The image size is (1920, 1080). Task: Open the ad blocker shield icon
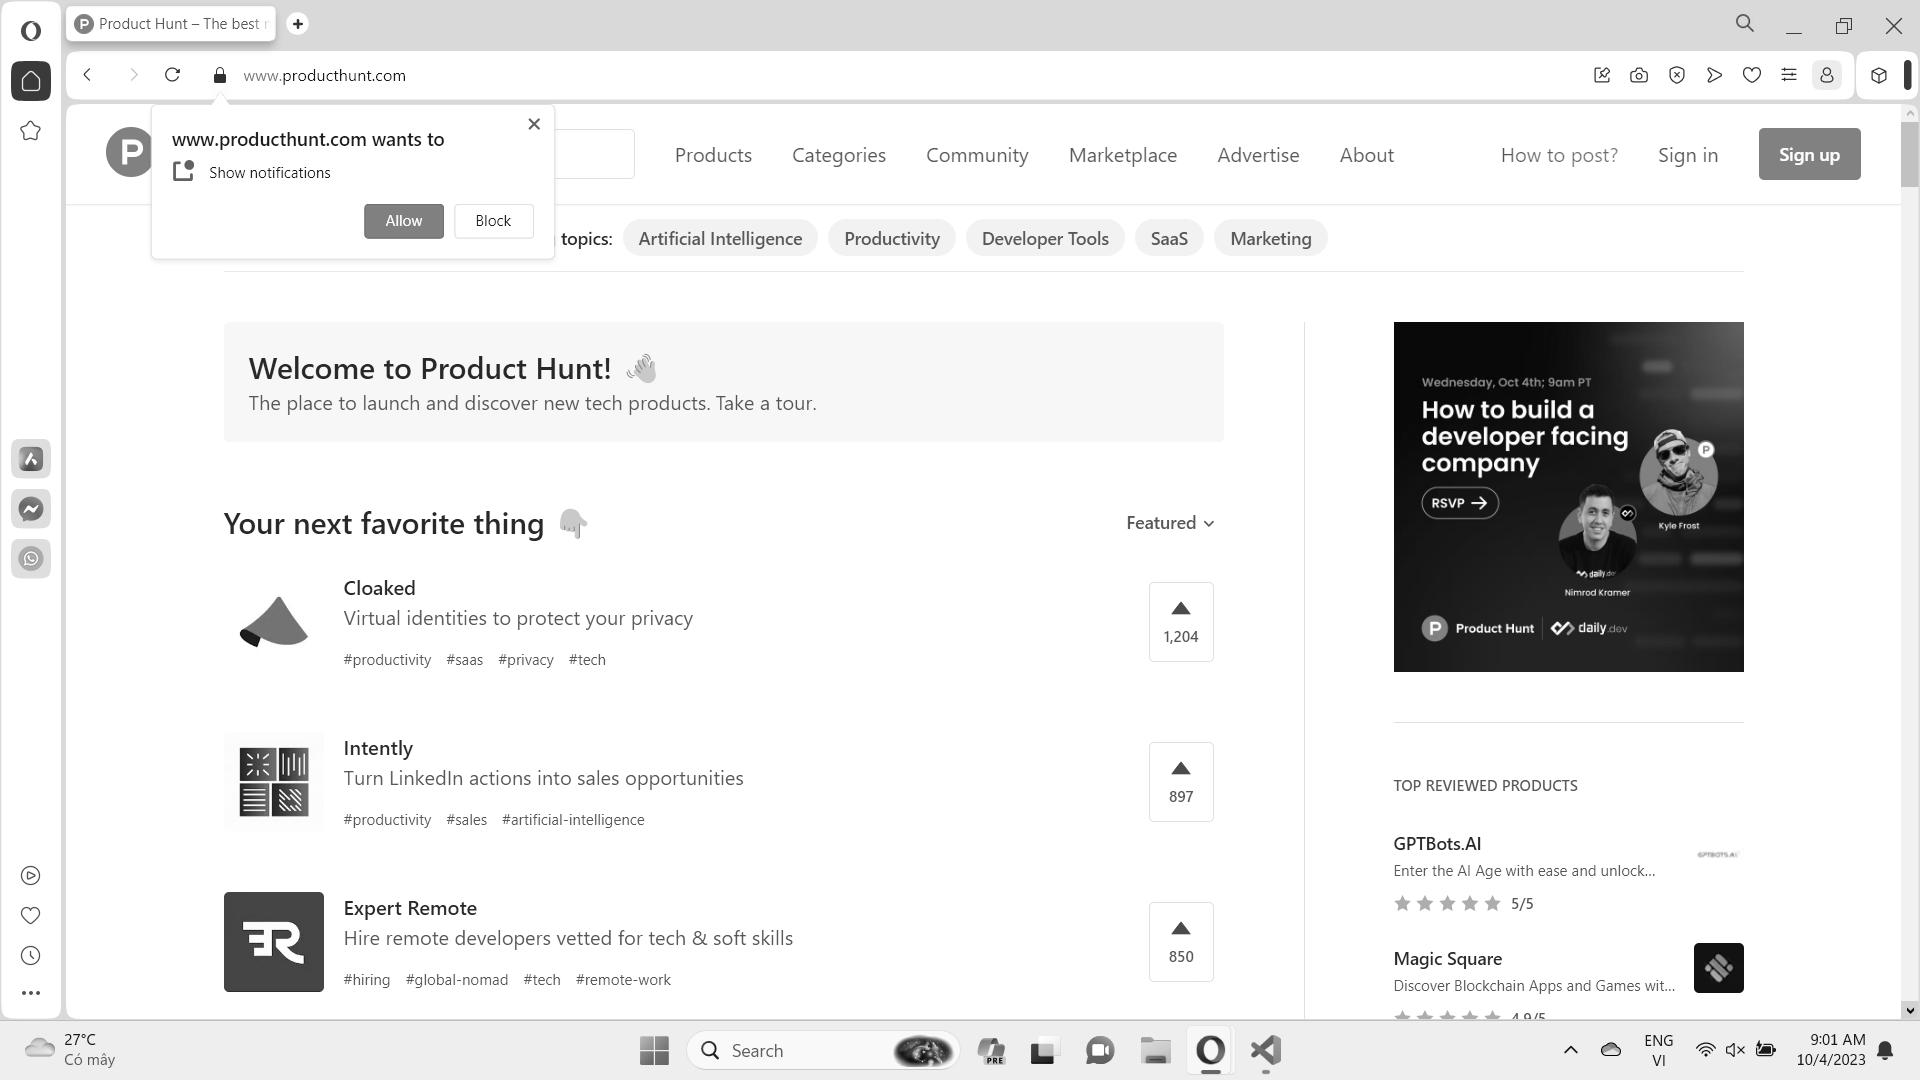1677,75
